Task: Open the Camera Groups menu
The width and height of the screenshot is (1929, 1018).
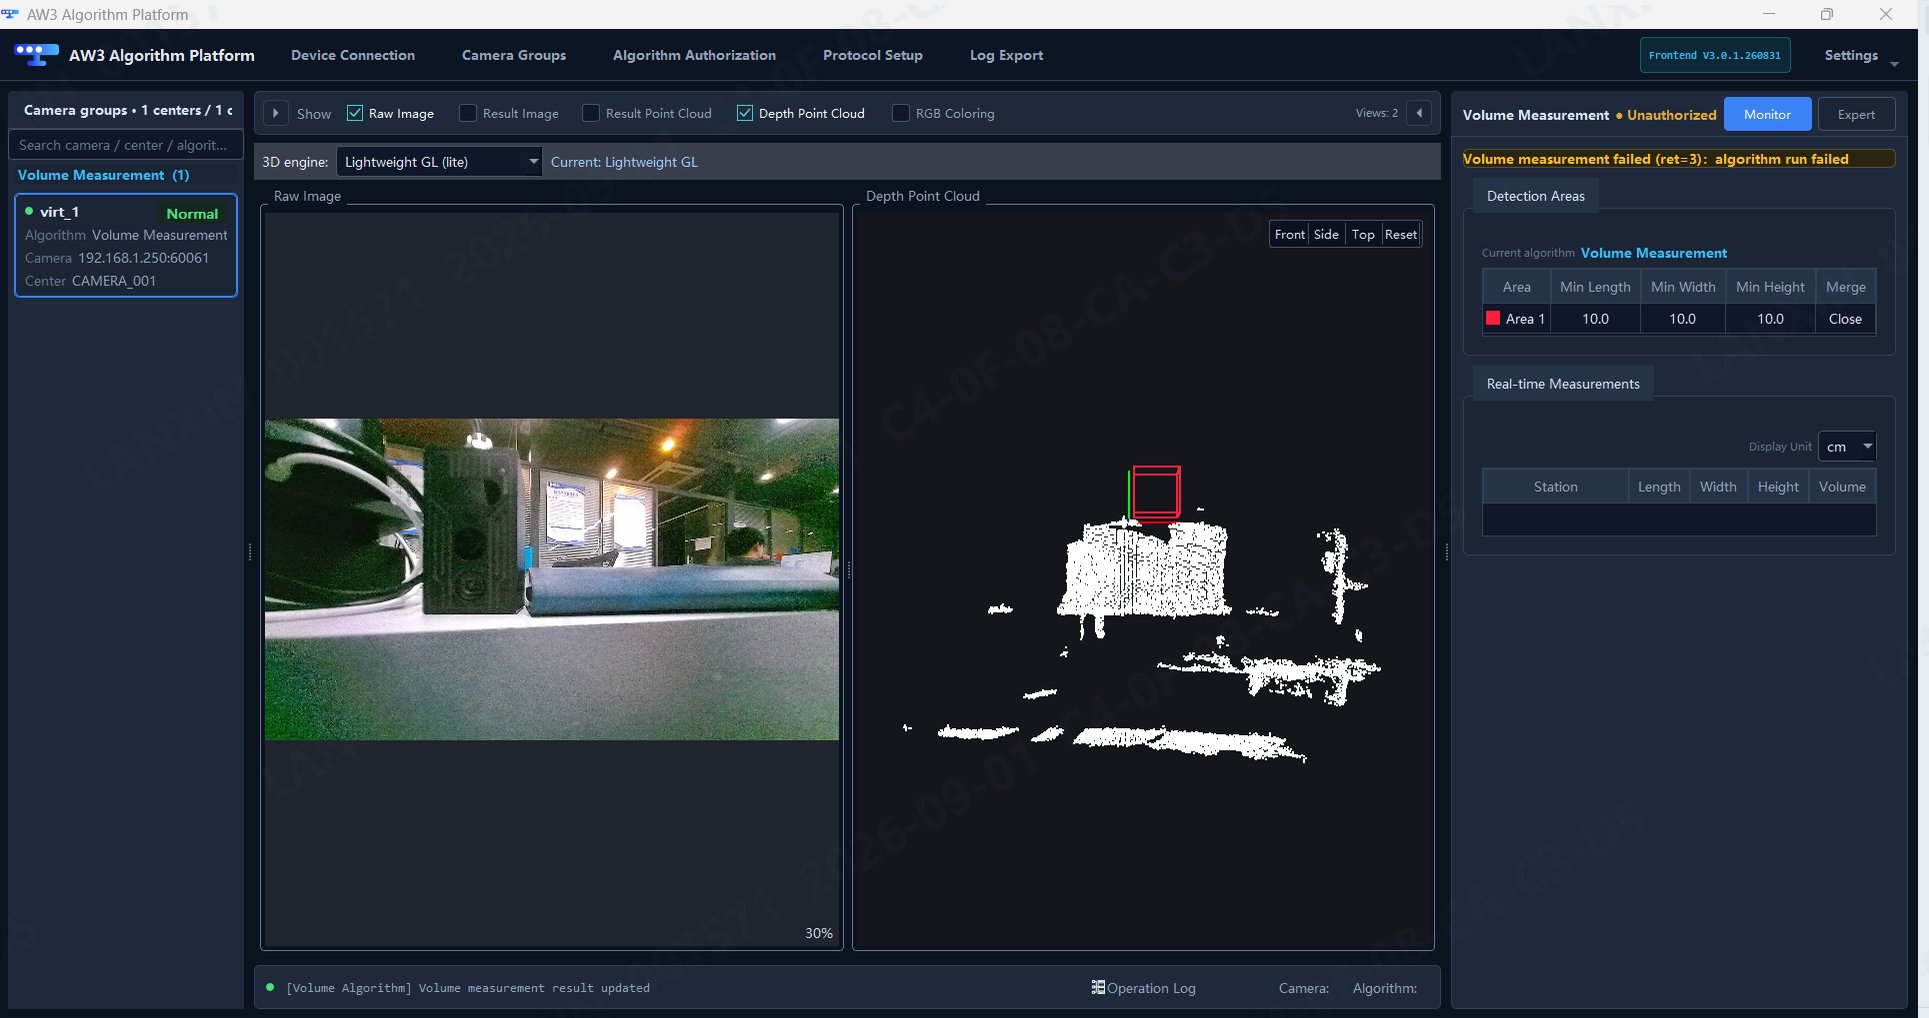Action: click(x=514, y=55)
